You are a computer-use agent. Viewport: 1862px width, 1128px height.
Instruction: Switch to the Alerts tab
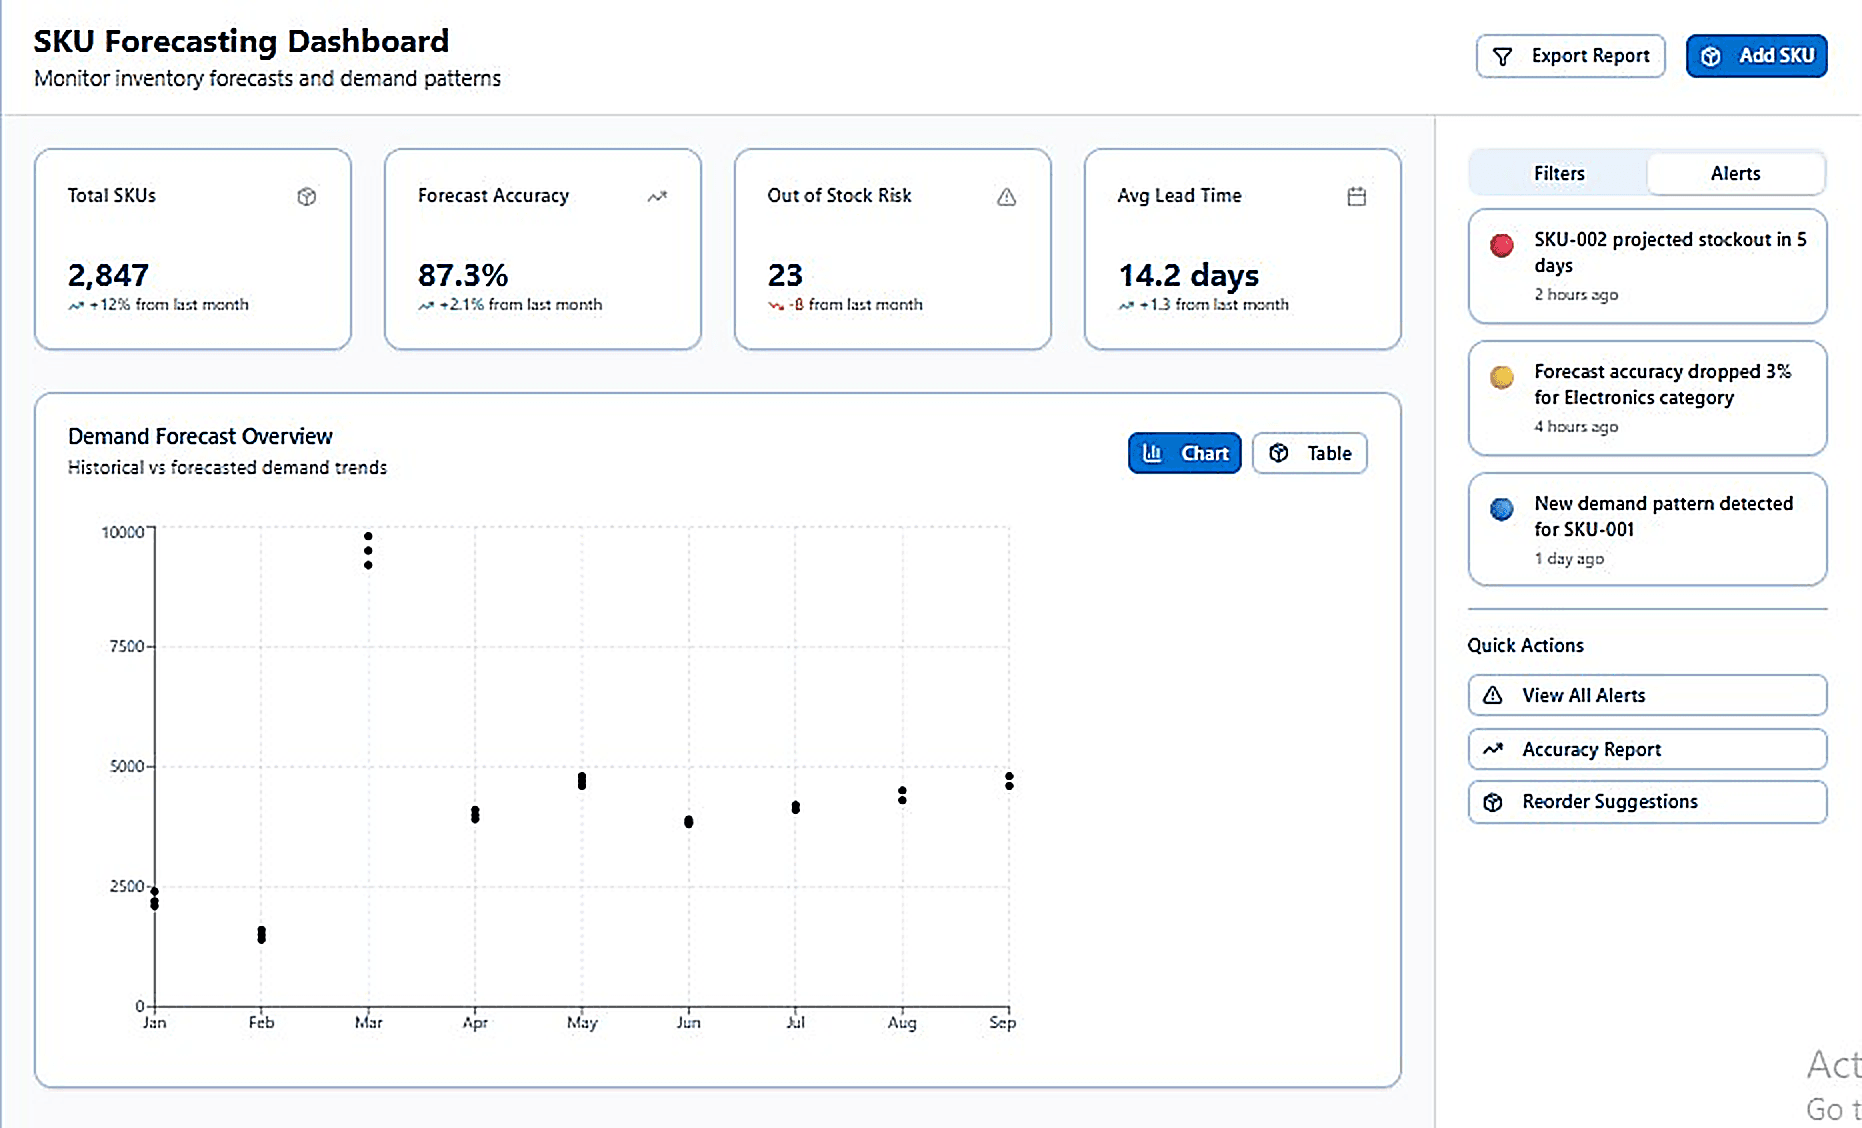click(x=1735, y=173)
